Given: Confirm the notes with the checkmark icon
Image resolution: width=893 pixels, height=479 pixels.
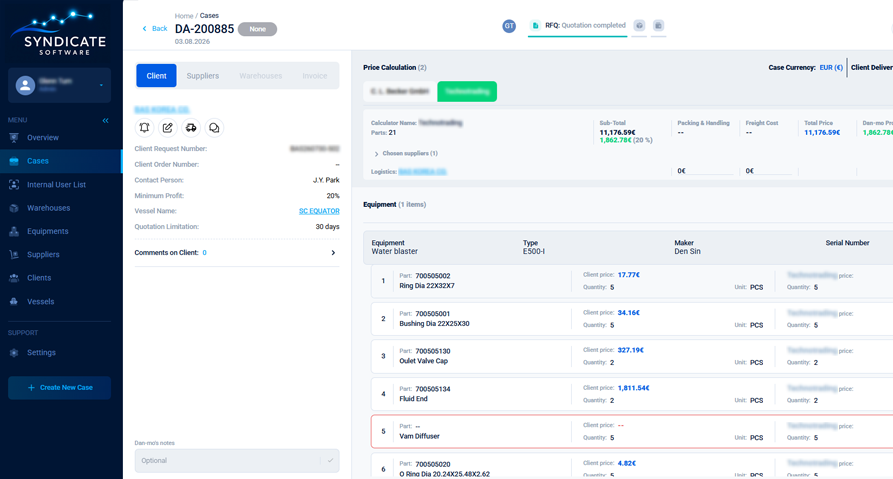Looking at the screenshot, I should pos(330,460).
